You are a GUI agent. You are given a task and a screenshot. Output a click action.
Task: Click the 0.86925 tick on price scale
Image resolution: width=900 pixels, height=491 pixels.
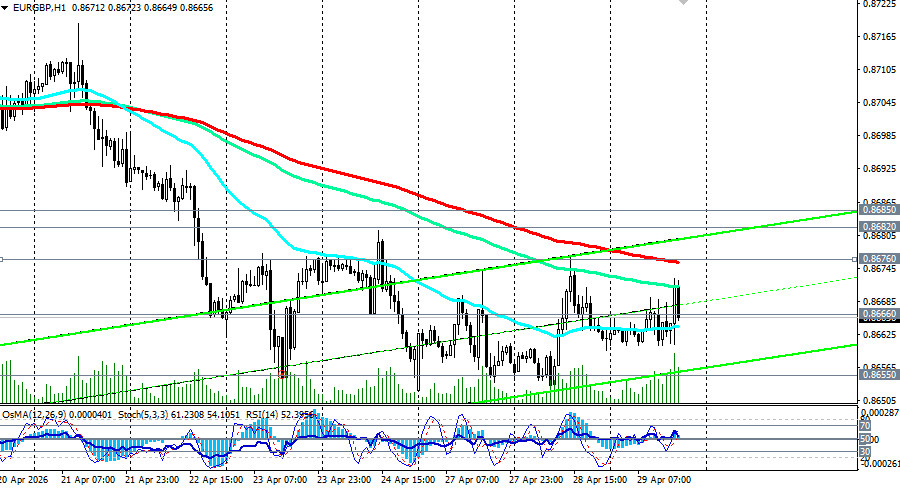pyautogui.click(x=879, y=169)
